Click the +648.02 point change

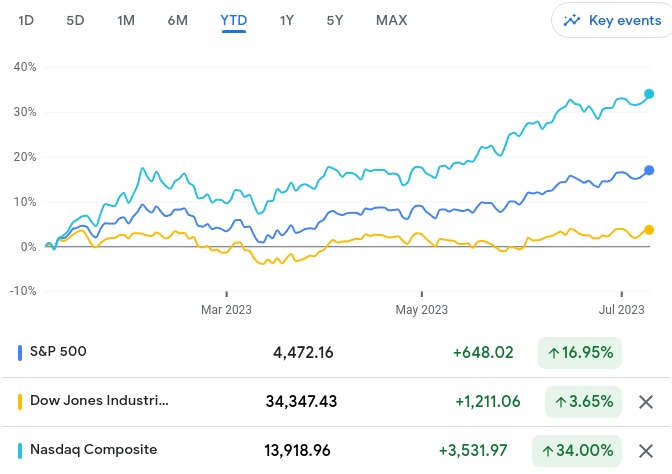coord(483,353)
